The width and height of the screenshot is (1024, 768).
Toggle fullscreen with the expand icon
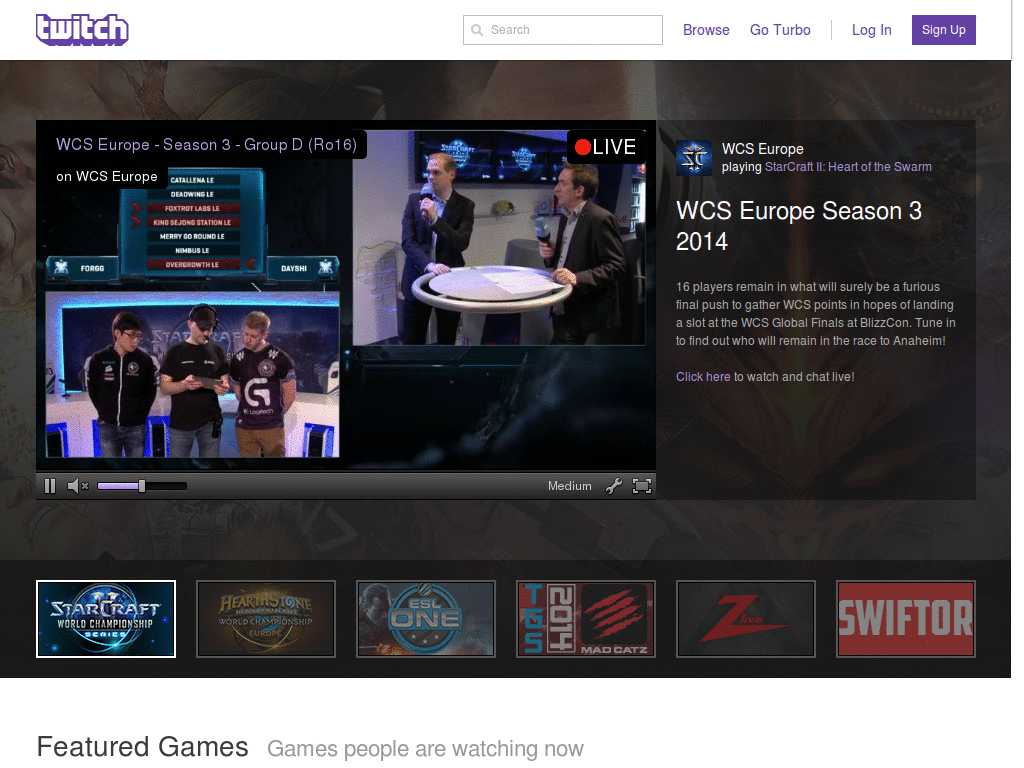tap(642, 486)
